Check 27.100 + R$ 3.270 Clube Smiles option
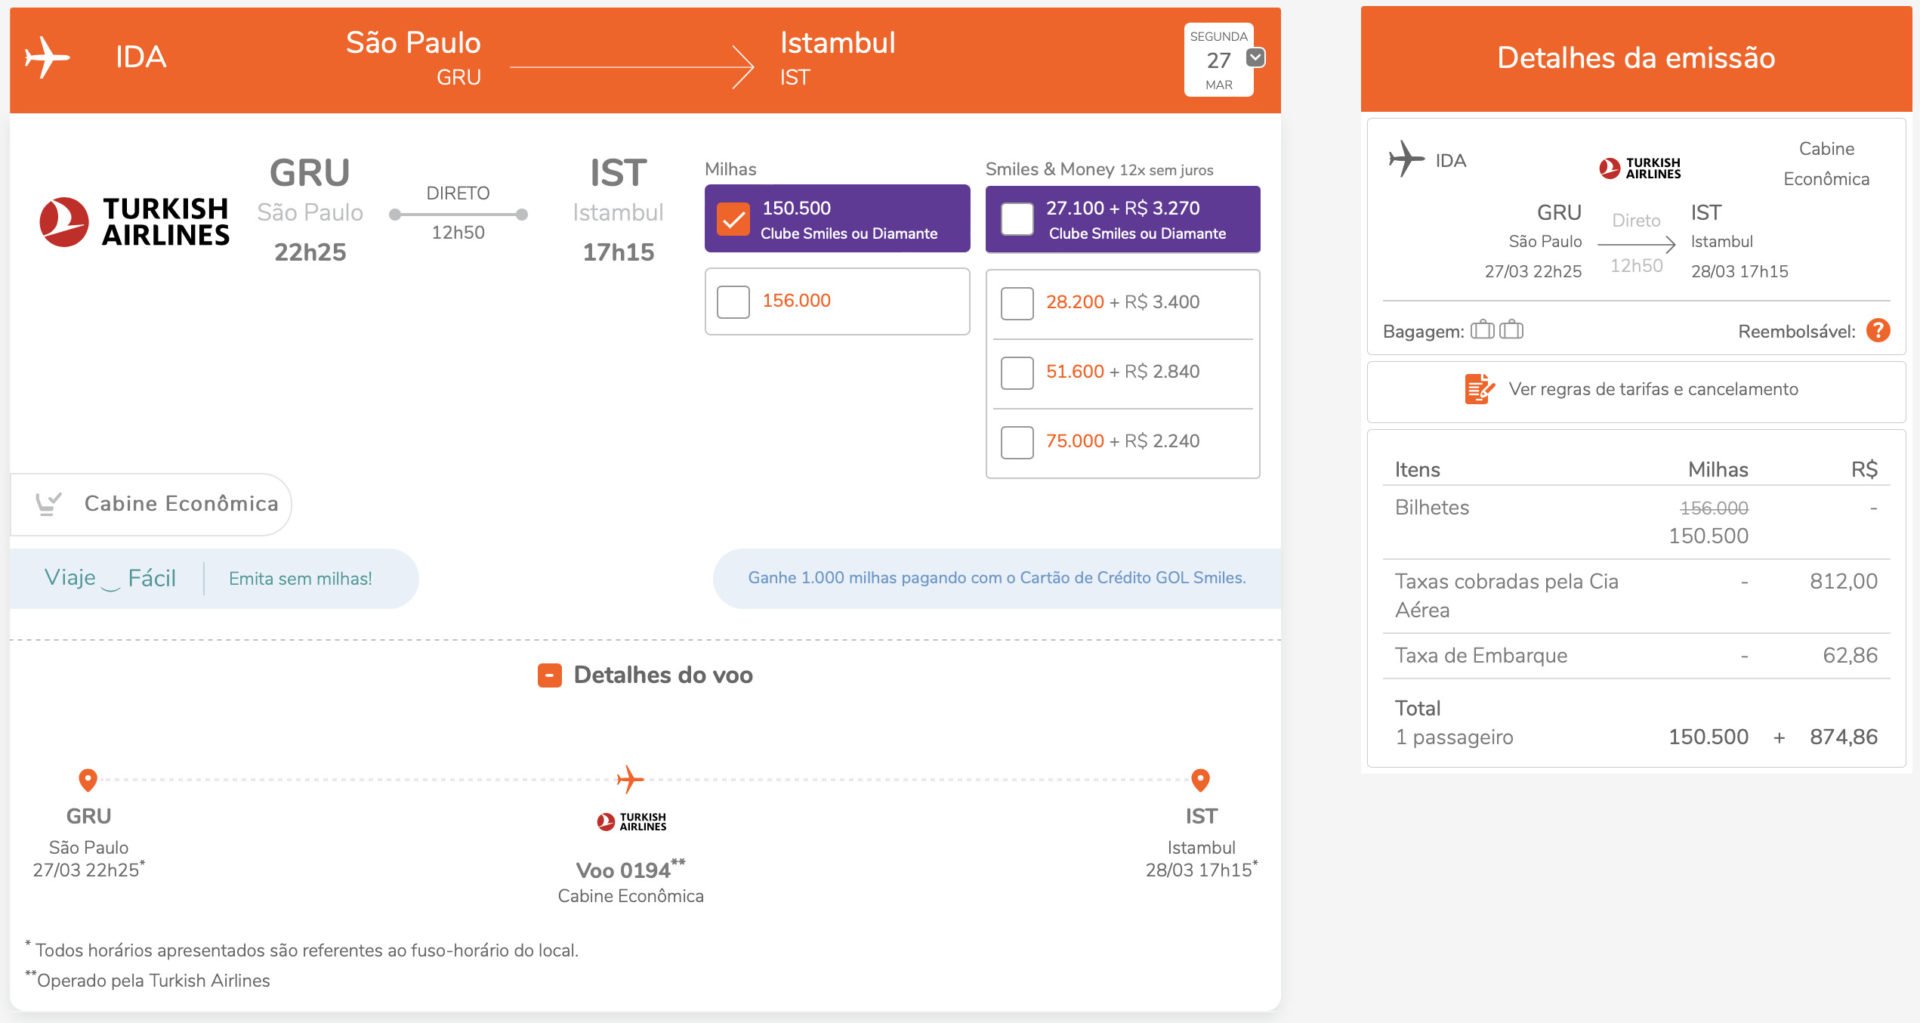The image size is (1920, 1023). (1017, 219)
